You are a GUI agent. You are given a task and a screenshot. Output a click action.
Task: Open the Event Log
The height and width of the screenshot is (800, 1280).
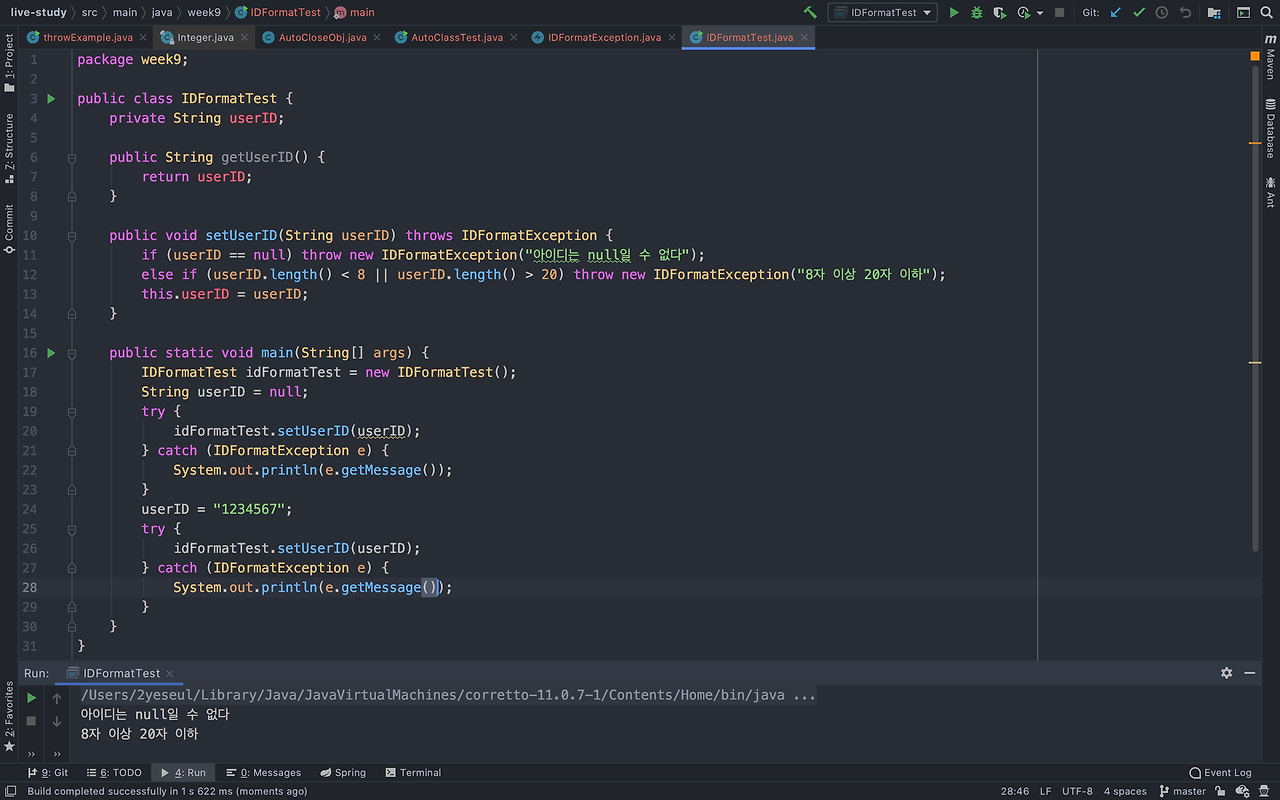pos(1221,772)
